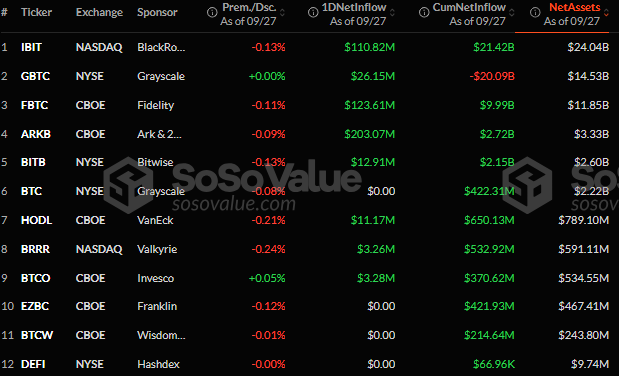Select BRRR's $591.11M net assets cell

point(583,249)
